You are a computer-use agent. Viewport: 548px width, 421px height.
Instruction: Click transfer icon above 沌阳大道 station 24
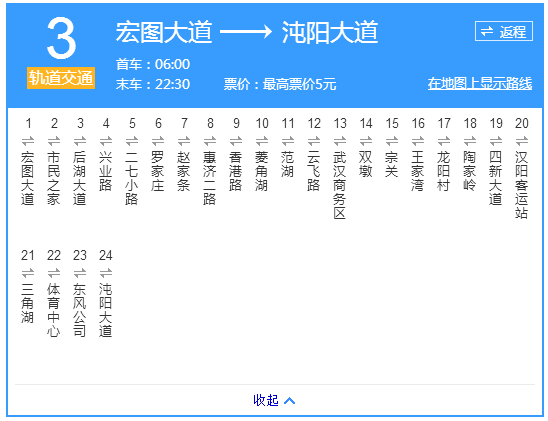pos(106,273)
